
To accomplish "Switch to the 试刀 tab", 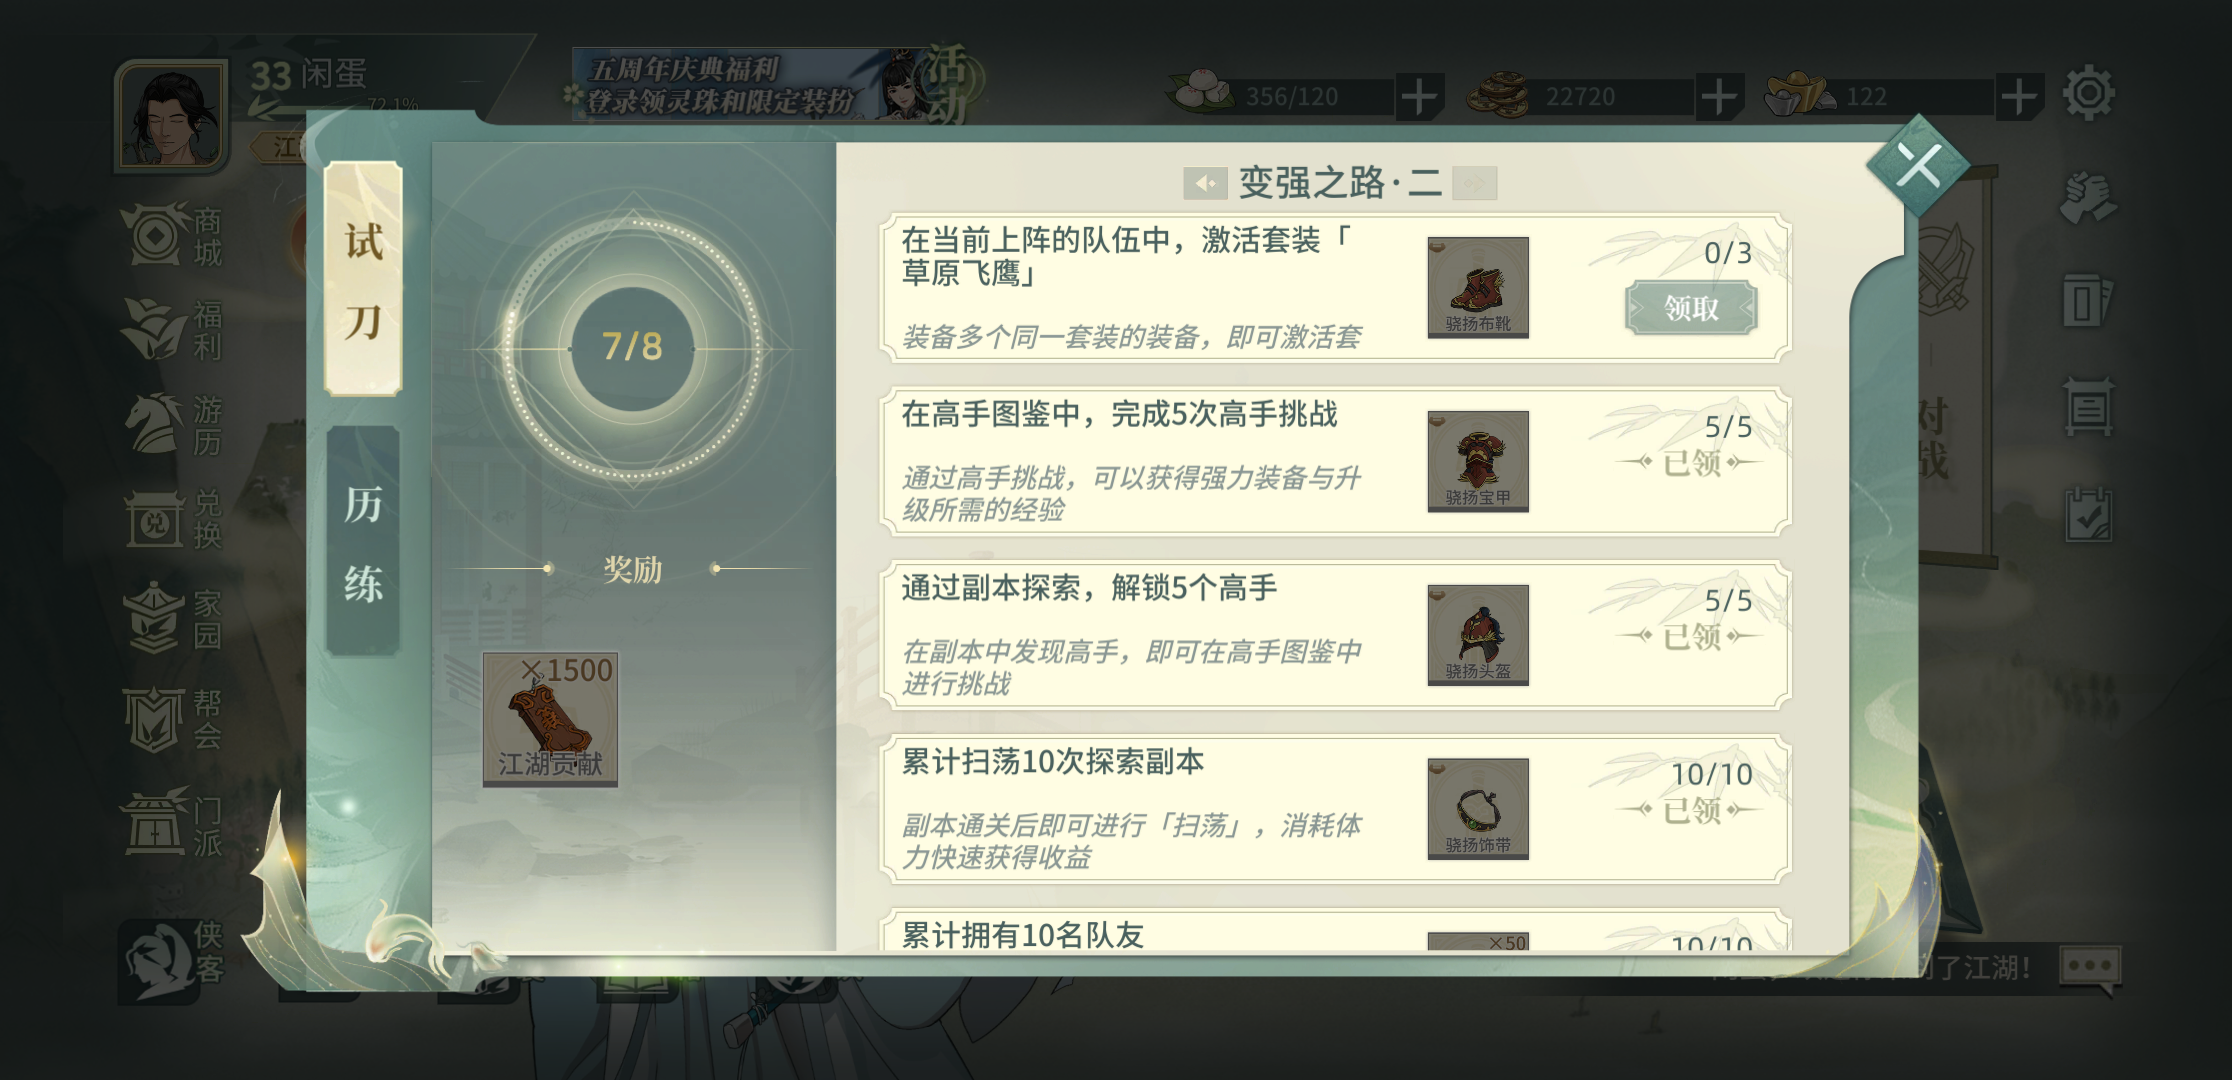I will [x=363, y=279].
